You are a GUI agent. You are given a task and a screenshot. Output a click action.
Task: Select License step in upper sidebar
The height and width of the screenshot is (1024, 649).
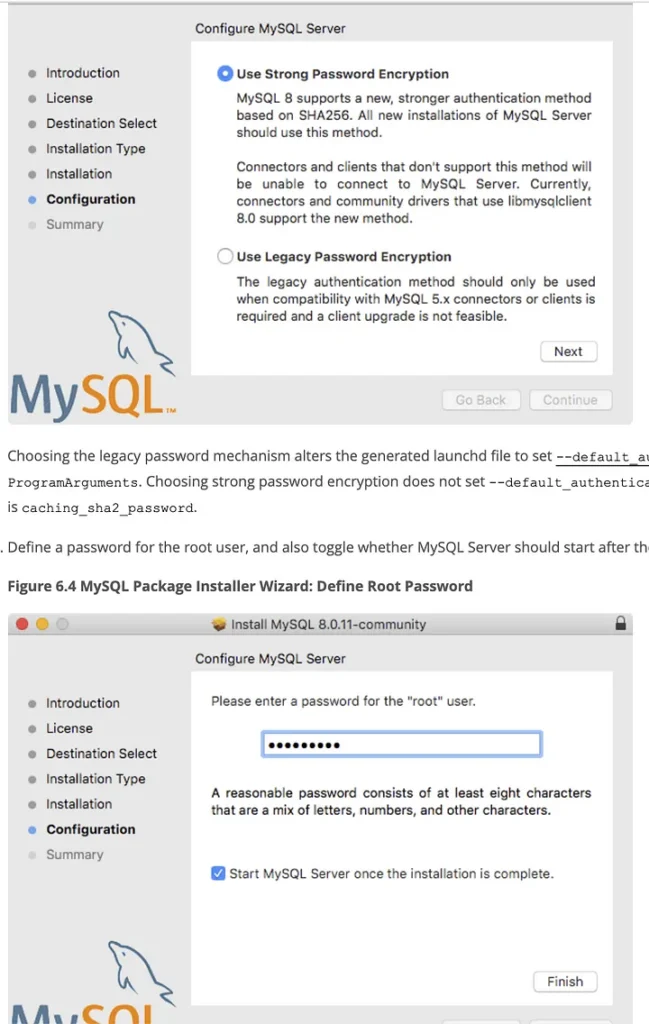69,98
